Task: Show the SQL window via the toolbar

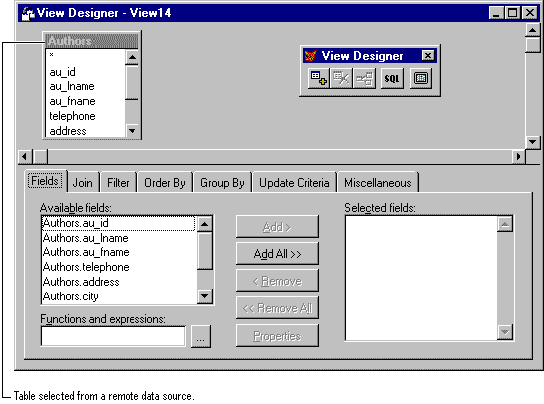Action: tap(392, 78)
